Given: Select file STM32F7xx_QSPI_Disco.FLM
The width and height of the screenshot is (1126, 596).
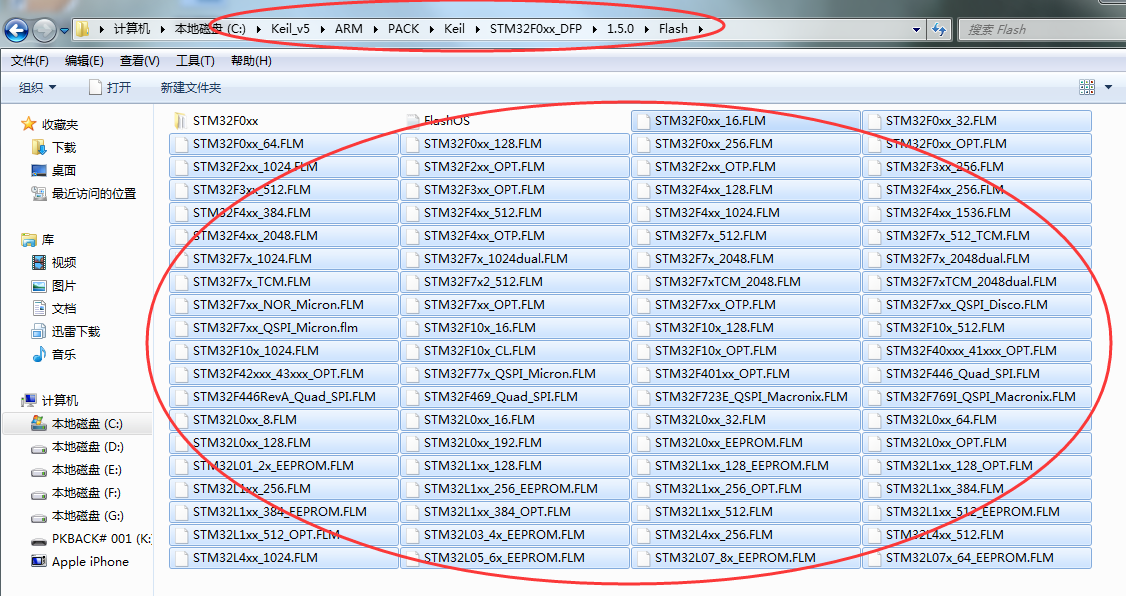Looking at the screenshot, I should [x=977, y=304].
